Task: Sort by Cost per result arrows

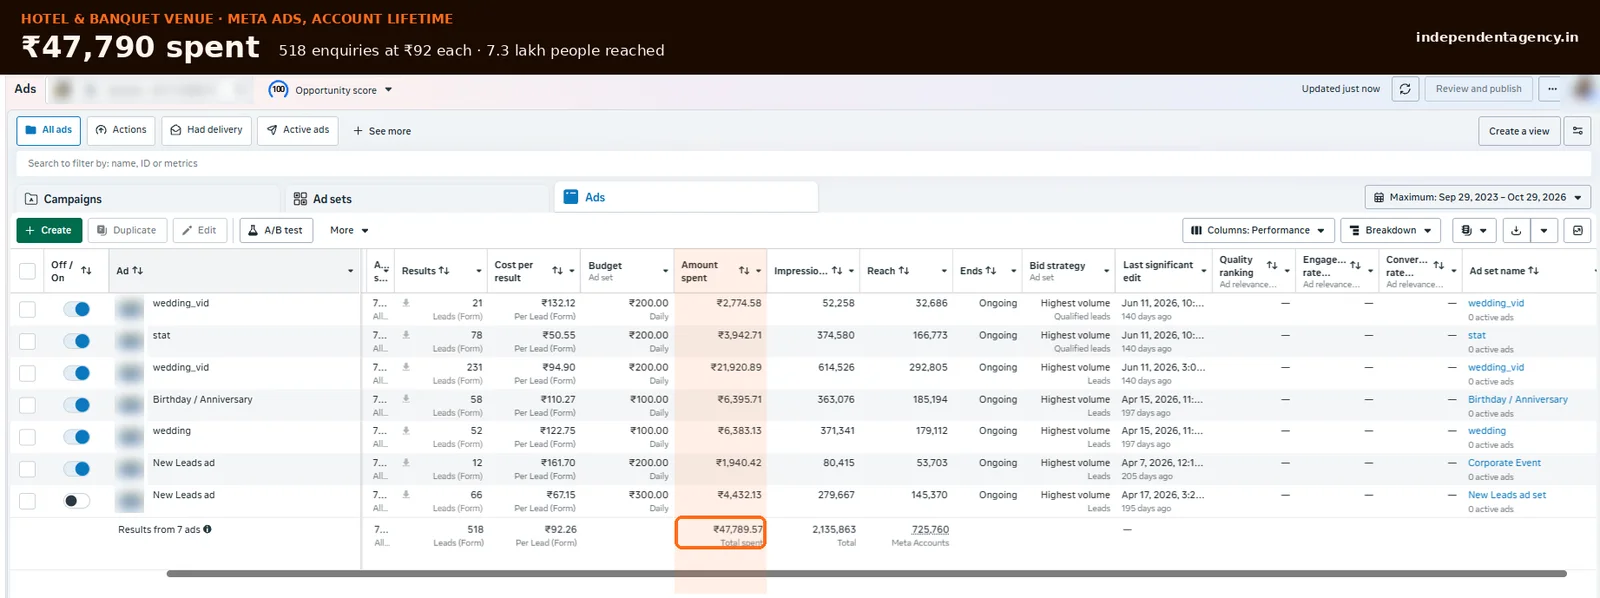Action: pos(557,271)
